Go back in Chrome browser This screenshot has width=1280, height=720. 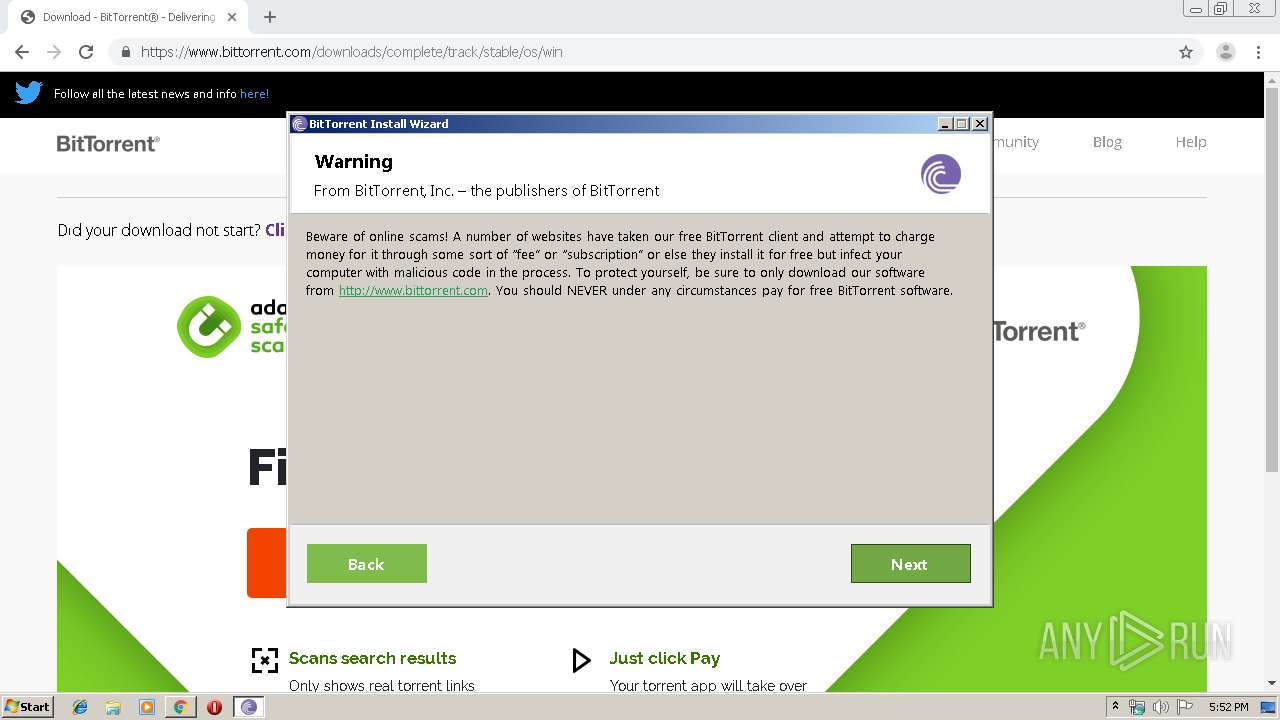click(x=22, y=52)
